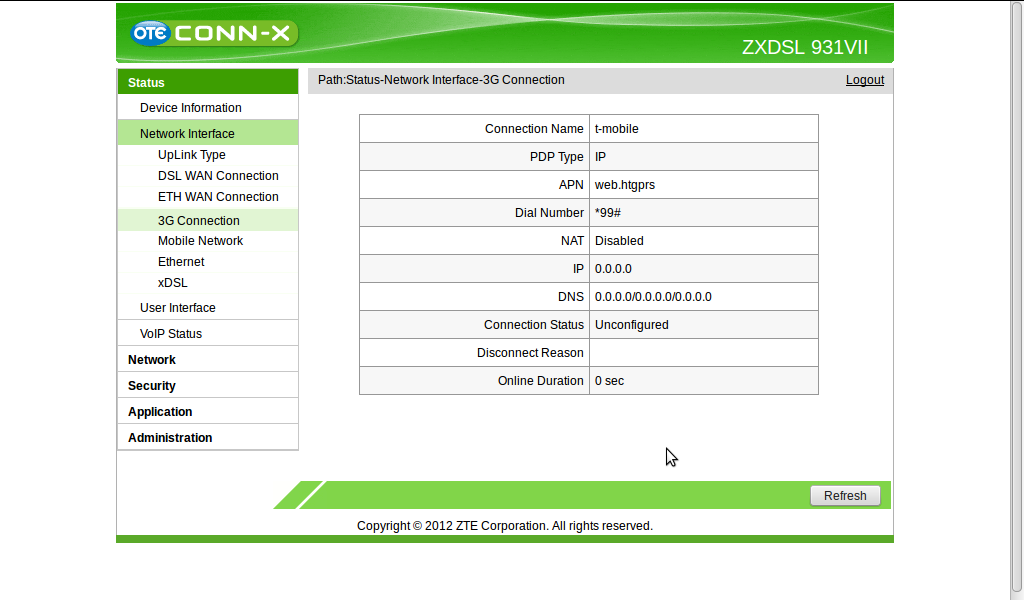Click the OTE CONN-X logo
This screenshot has height=600, width=1024.
[214, 33]
